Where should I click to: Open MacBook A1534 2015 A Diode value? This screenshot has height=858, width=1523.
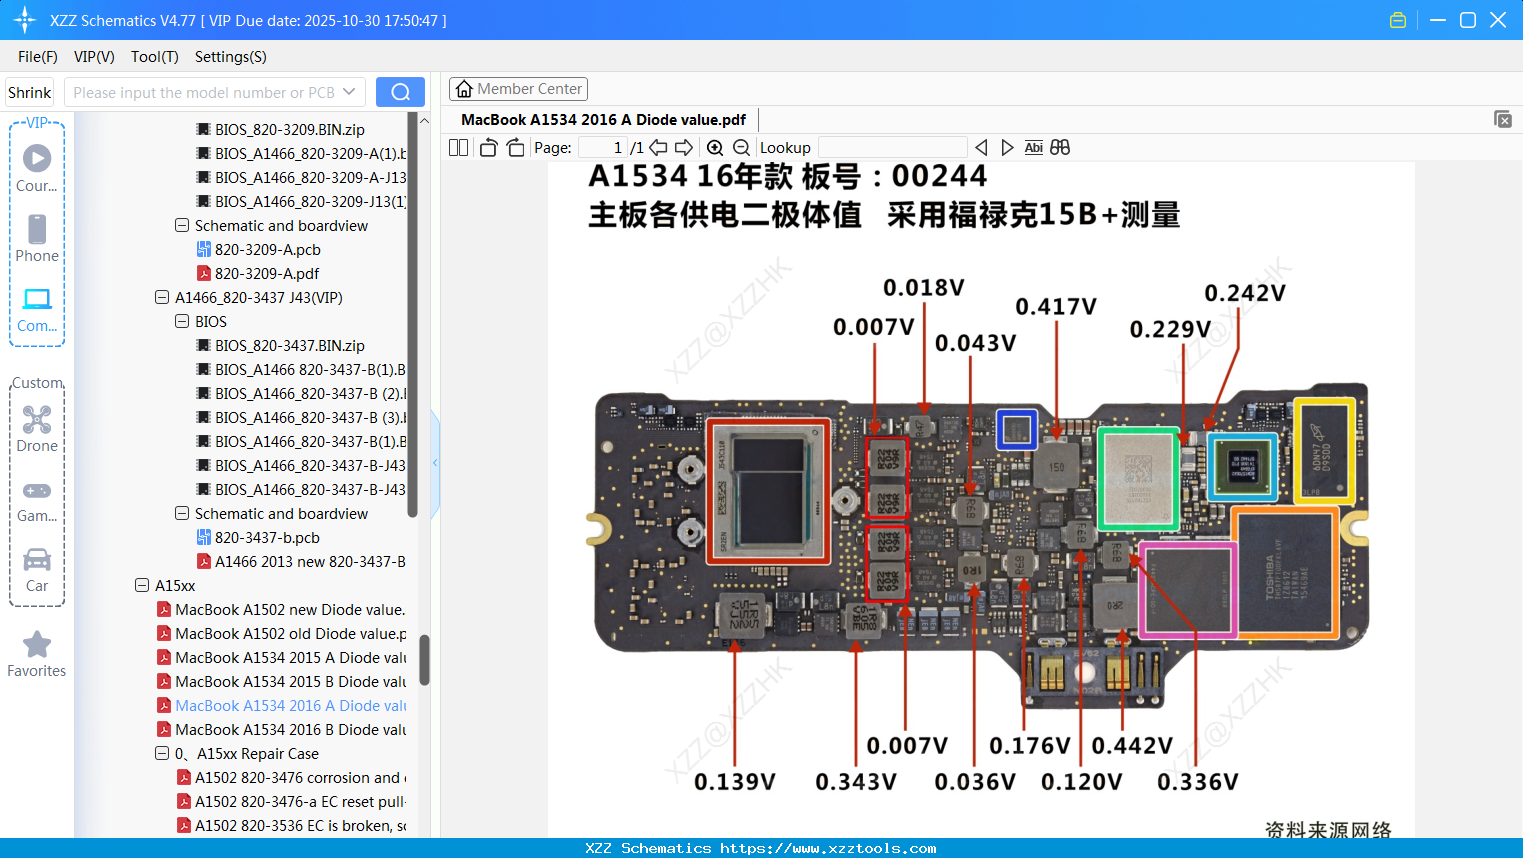coord(290,657)
